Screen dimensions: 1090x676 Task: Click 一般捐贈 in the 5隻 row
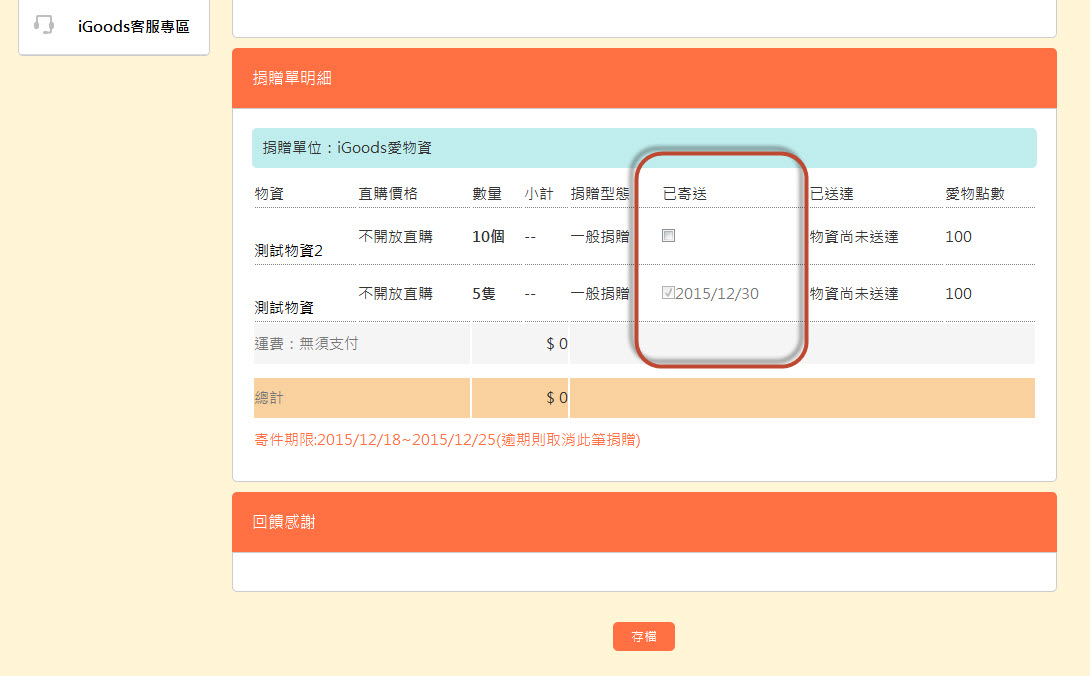coord(600,293)
